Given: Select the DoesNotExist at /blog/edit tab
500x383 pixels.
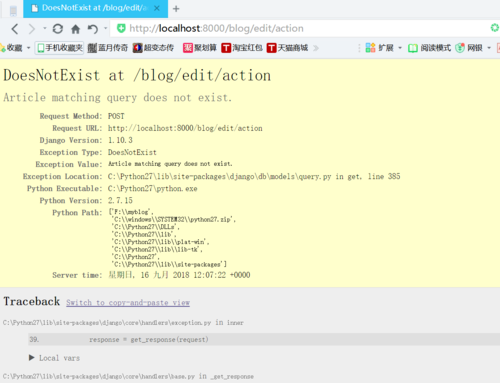Looking at the screenshot, I should 96,8.
